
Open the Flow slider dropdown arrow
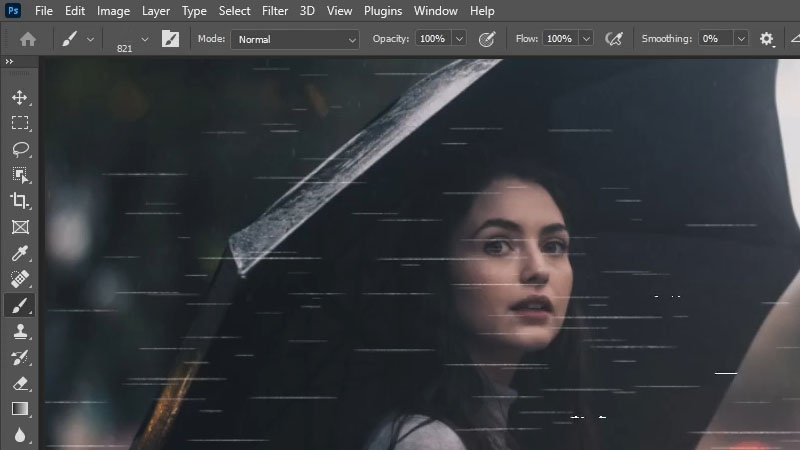pyautogui.click(x=586, y=39)
